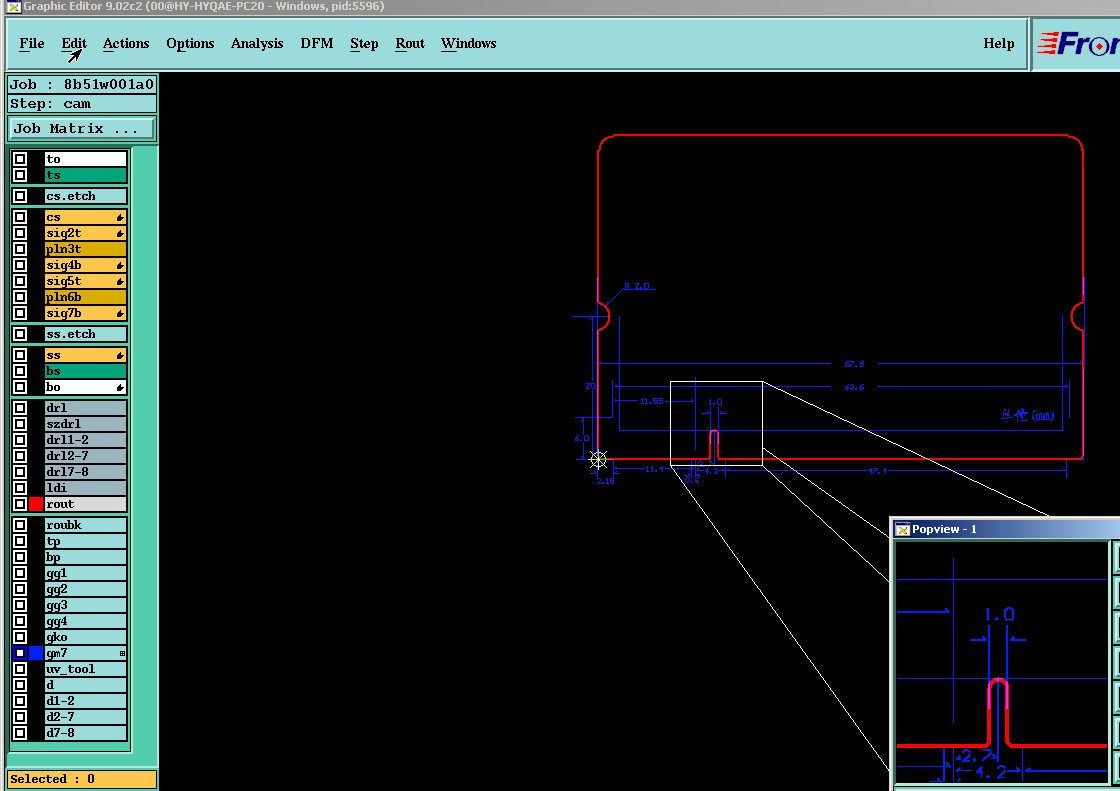Click the Selected : 0 status field
1120x791 pixels.
click(81, 779)
